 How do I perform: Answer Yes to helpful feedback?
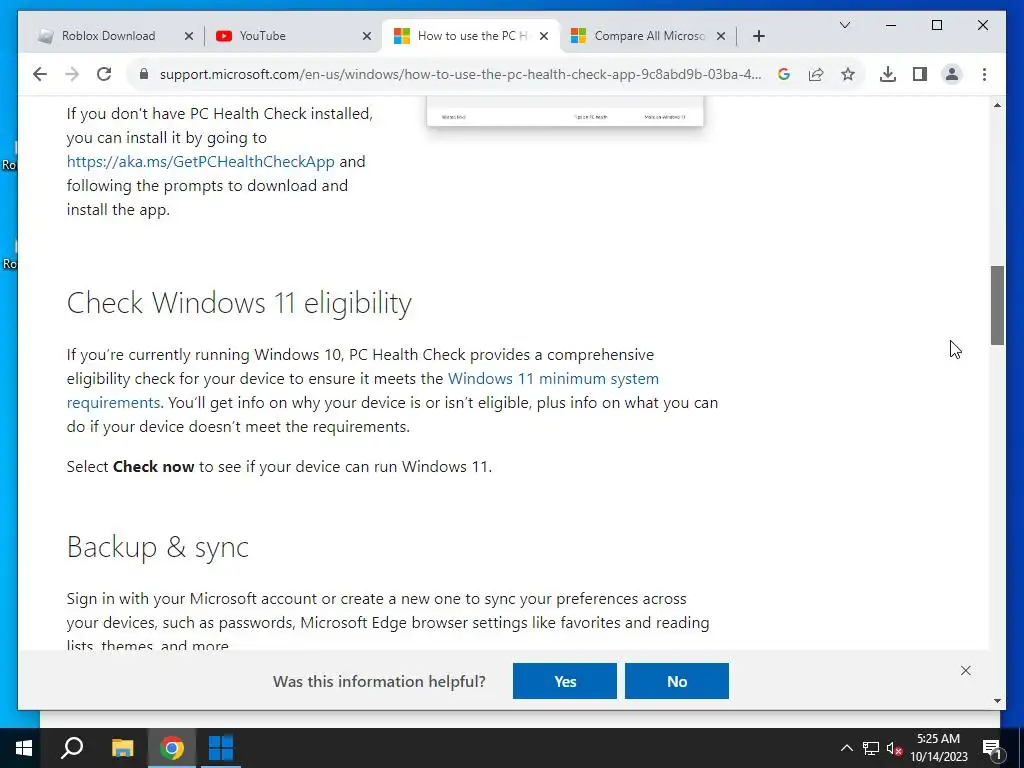click(565, 681)
